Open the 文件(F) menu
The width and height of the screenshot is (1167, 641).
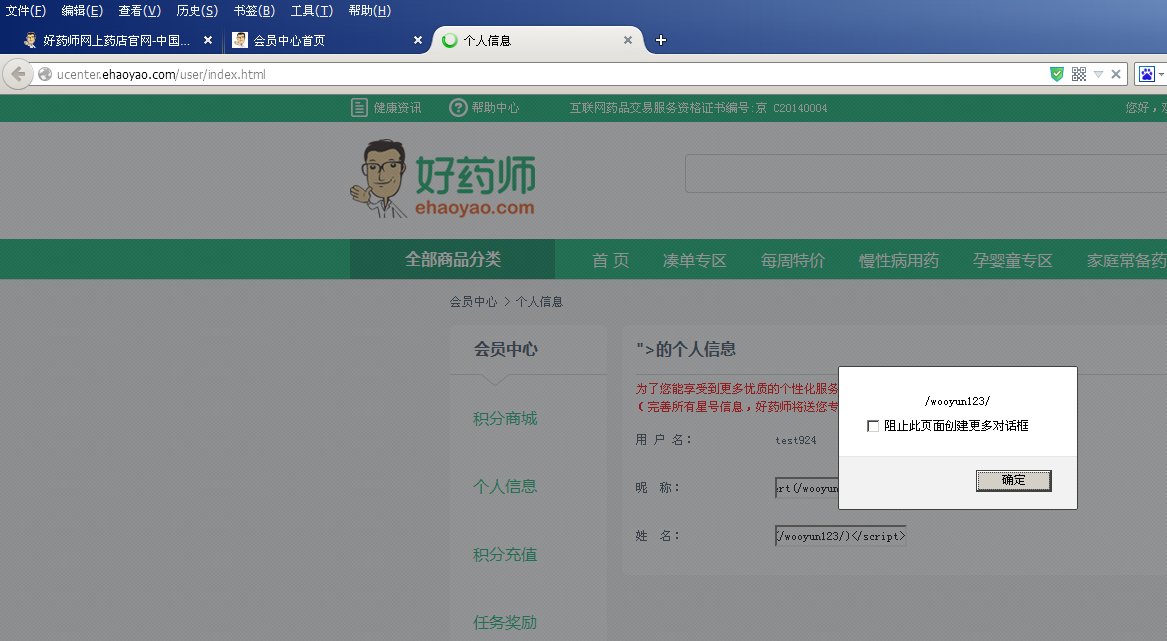(25, 10)
